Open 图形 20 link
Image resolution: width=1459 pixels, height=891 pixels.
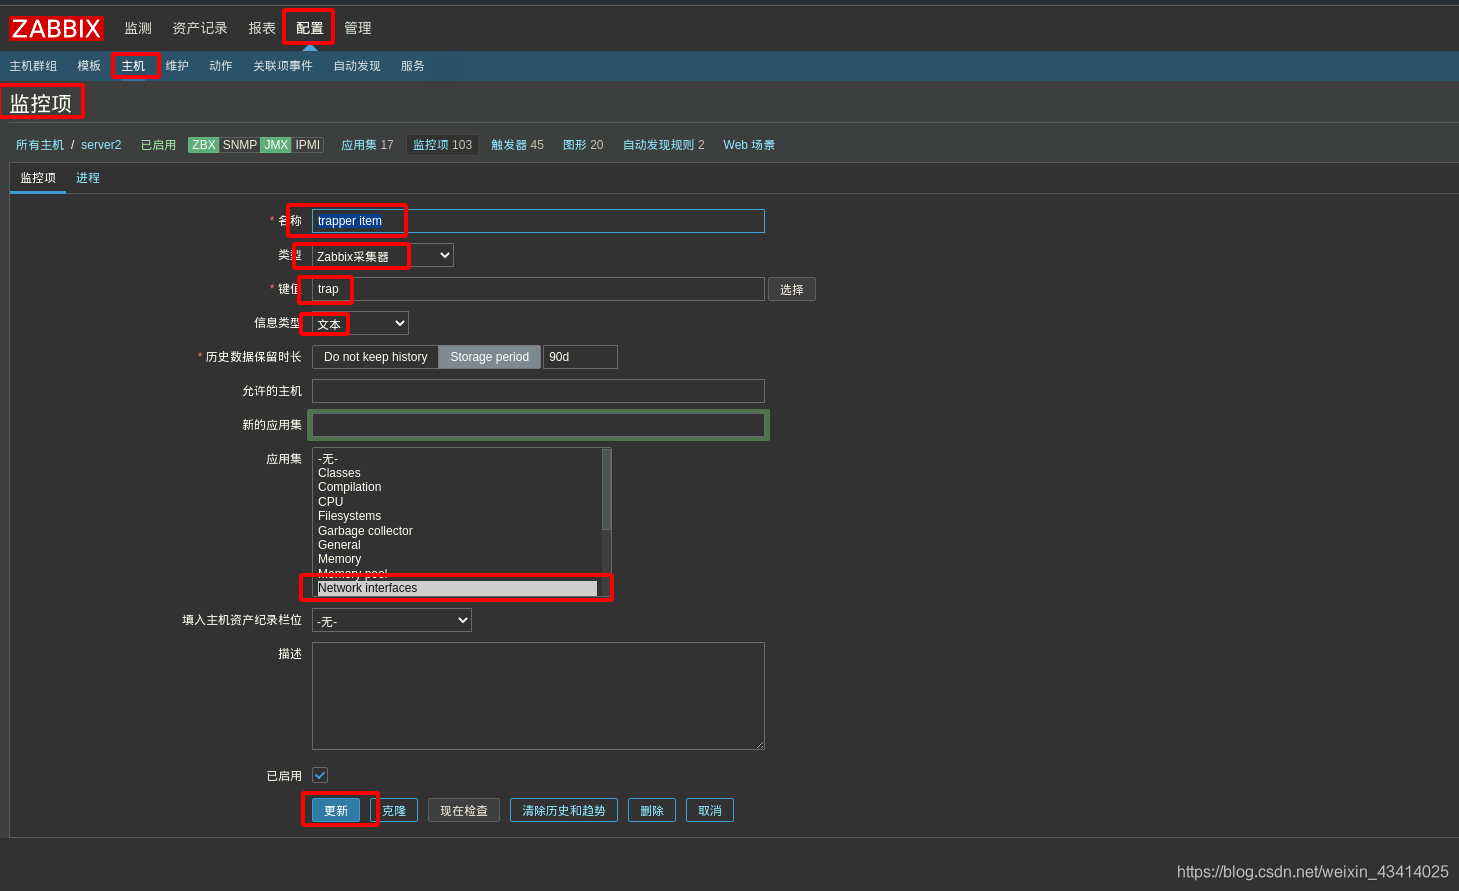(x=583, y=145)
